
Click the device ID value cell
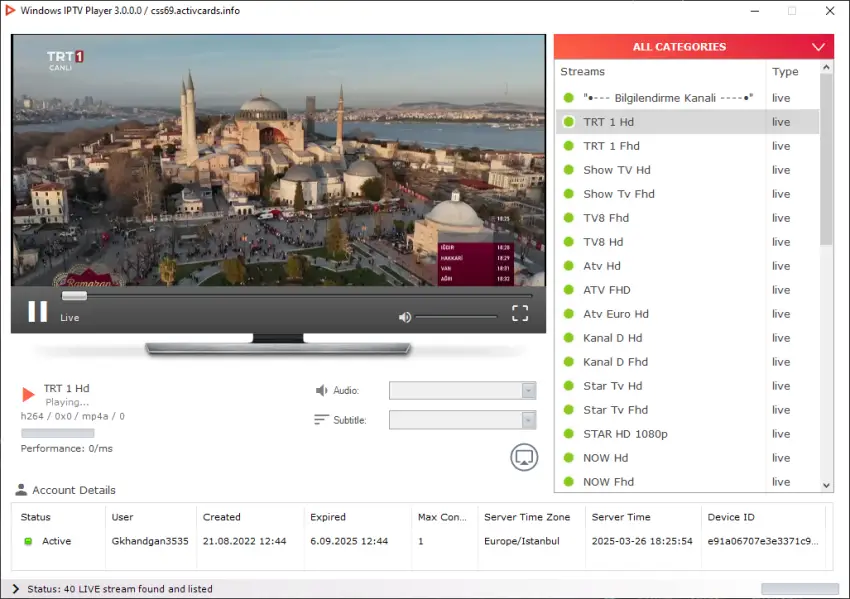click(x=763, y=541)
